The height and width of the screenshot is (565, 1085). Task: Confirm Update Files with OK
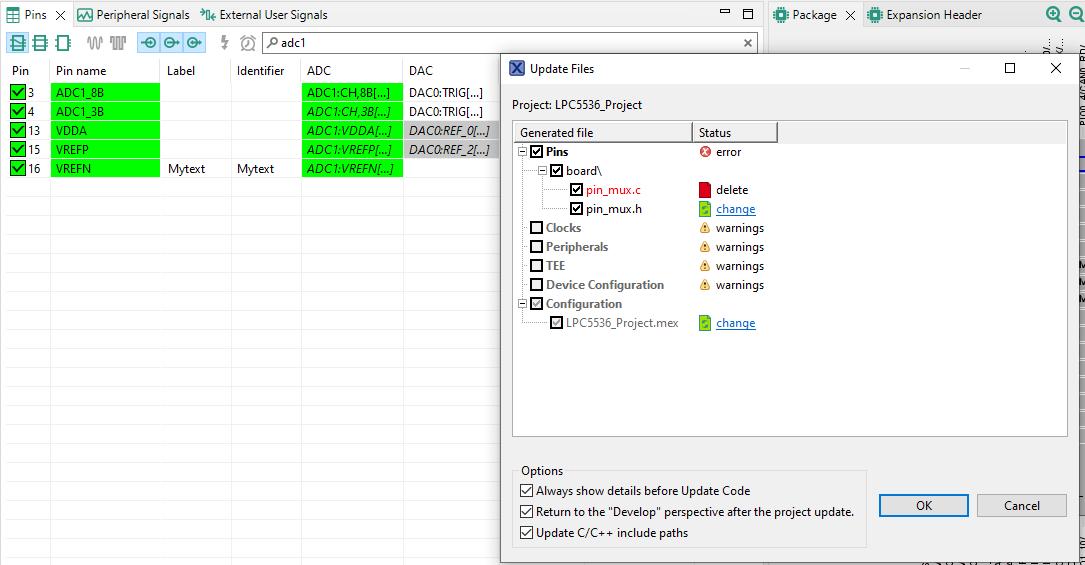click(x=924, y=506)
